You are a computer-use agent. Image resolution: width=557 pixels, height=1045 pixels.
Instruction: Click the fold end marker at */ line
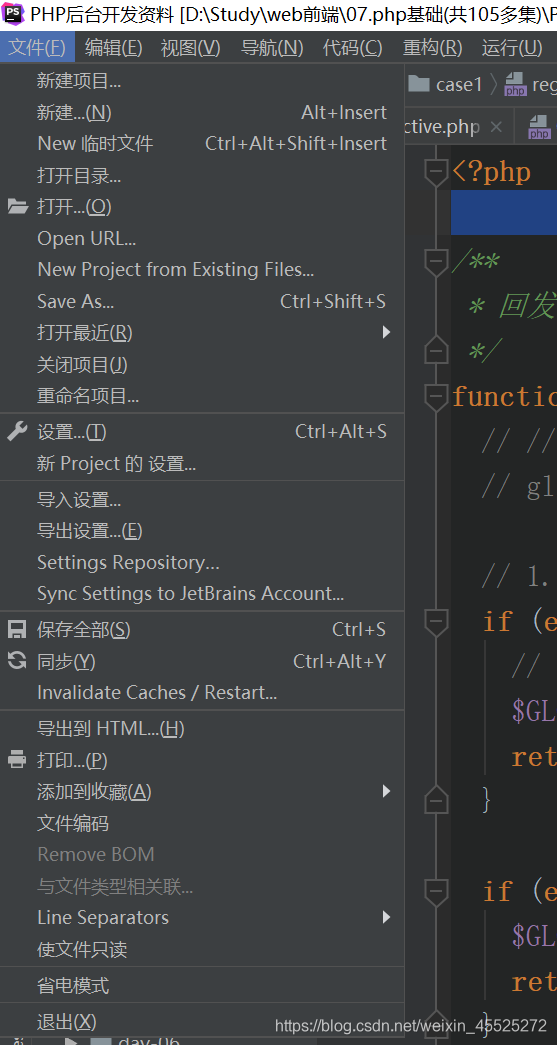coord(436,350)
